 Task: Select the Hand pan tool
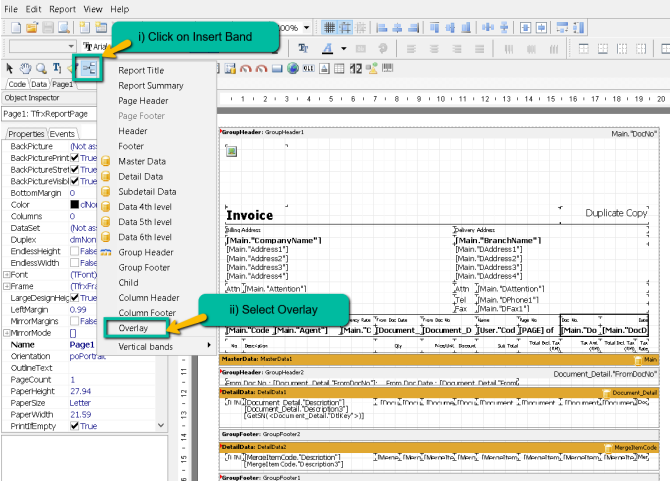point(27,68)
